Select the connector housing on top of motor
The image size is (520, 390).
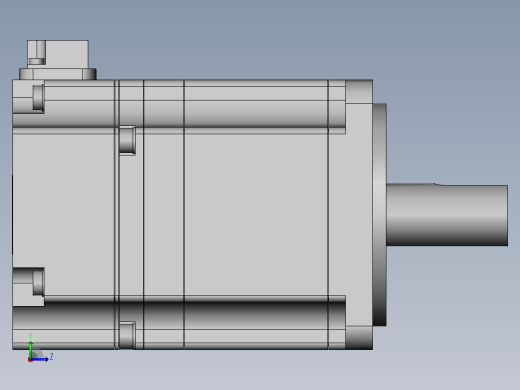(58, 54)
